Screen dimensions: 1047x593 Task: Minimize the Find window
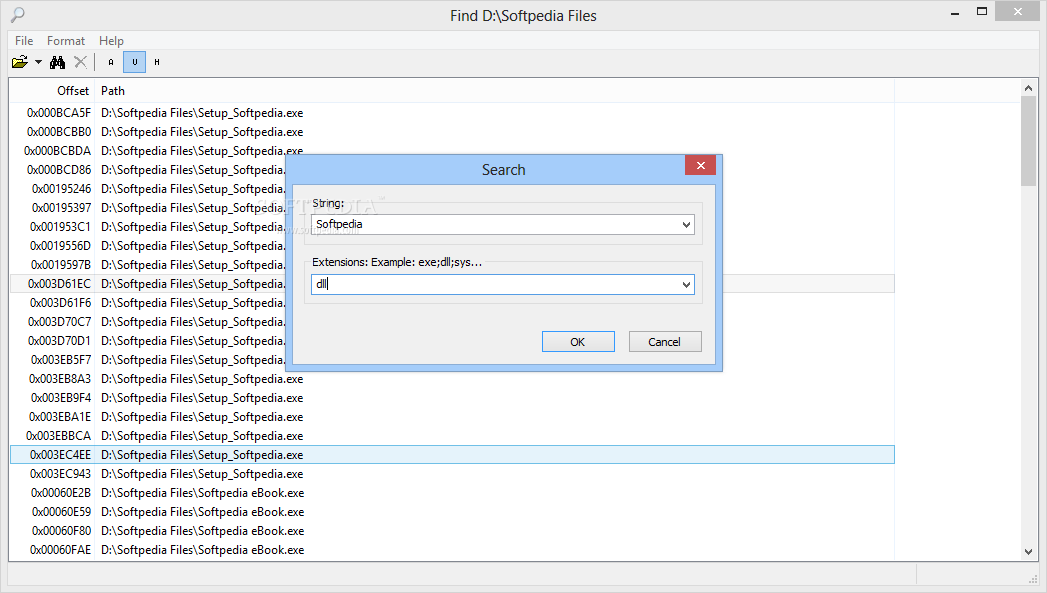click(x=955, y=12)
